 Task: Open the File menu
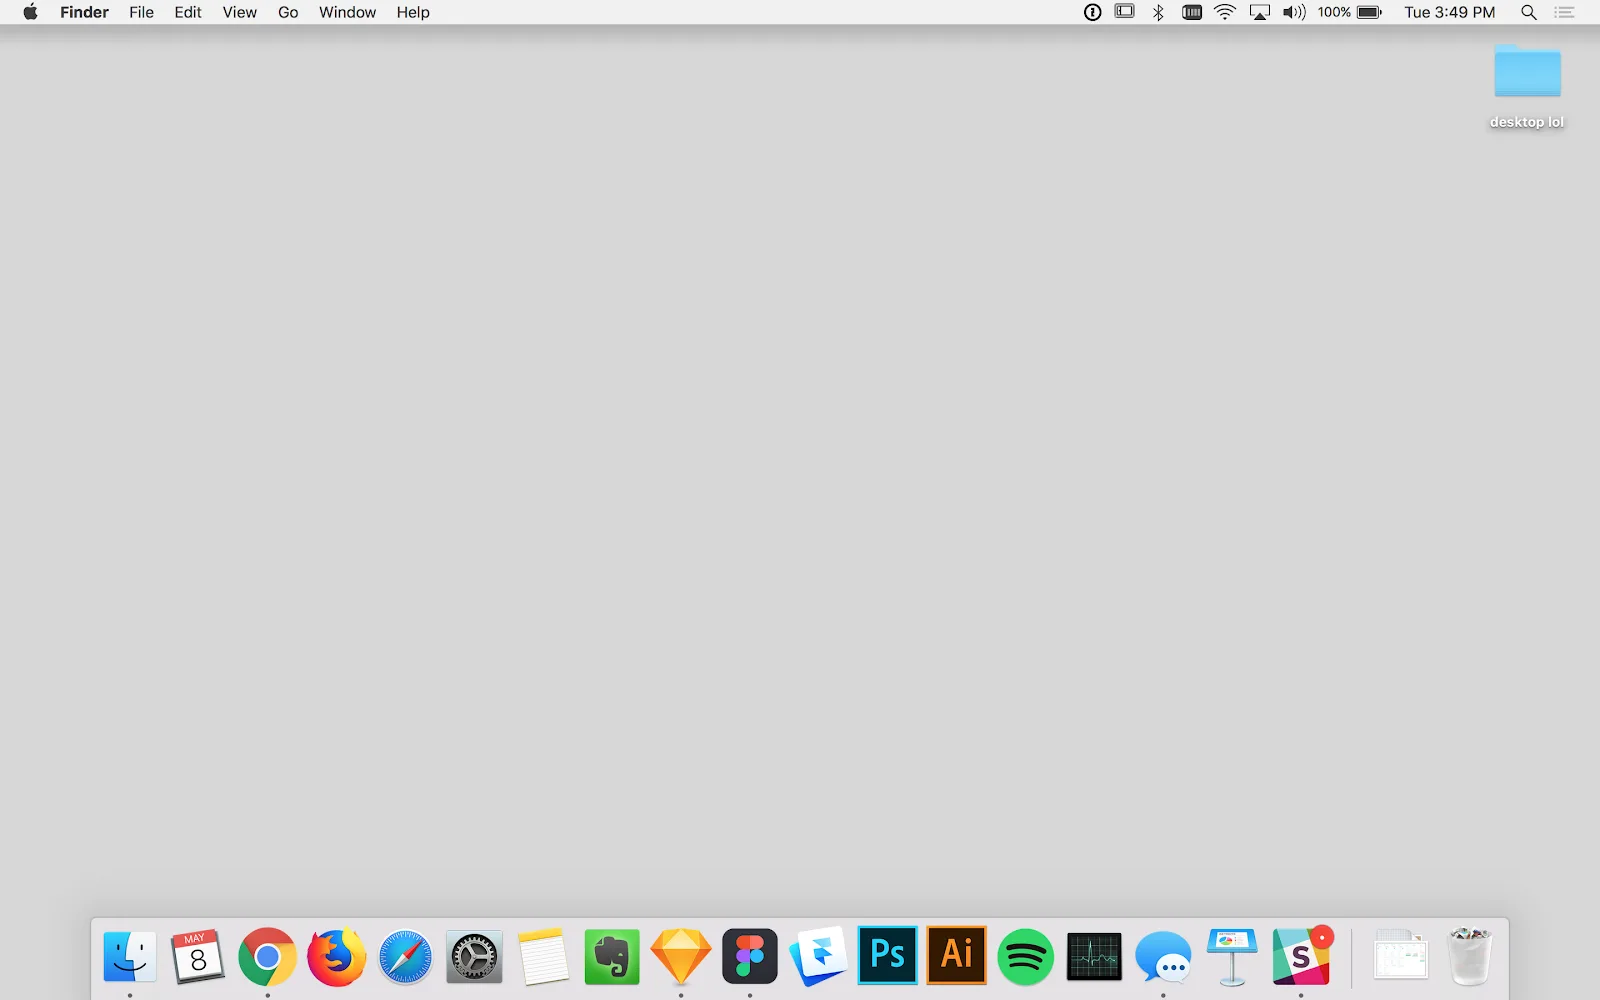(x=142, y=12)
